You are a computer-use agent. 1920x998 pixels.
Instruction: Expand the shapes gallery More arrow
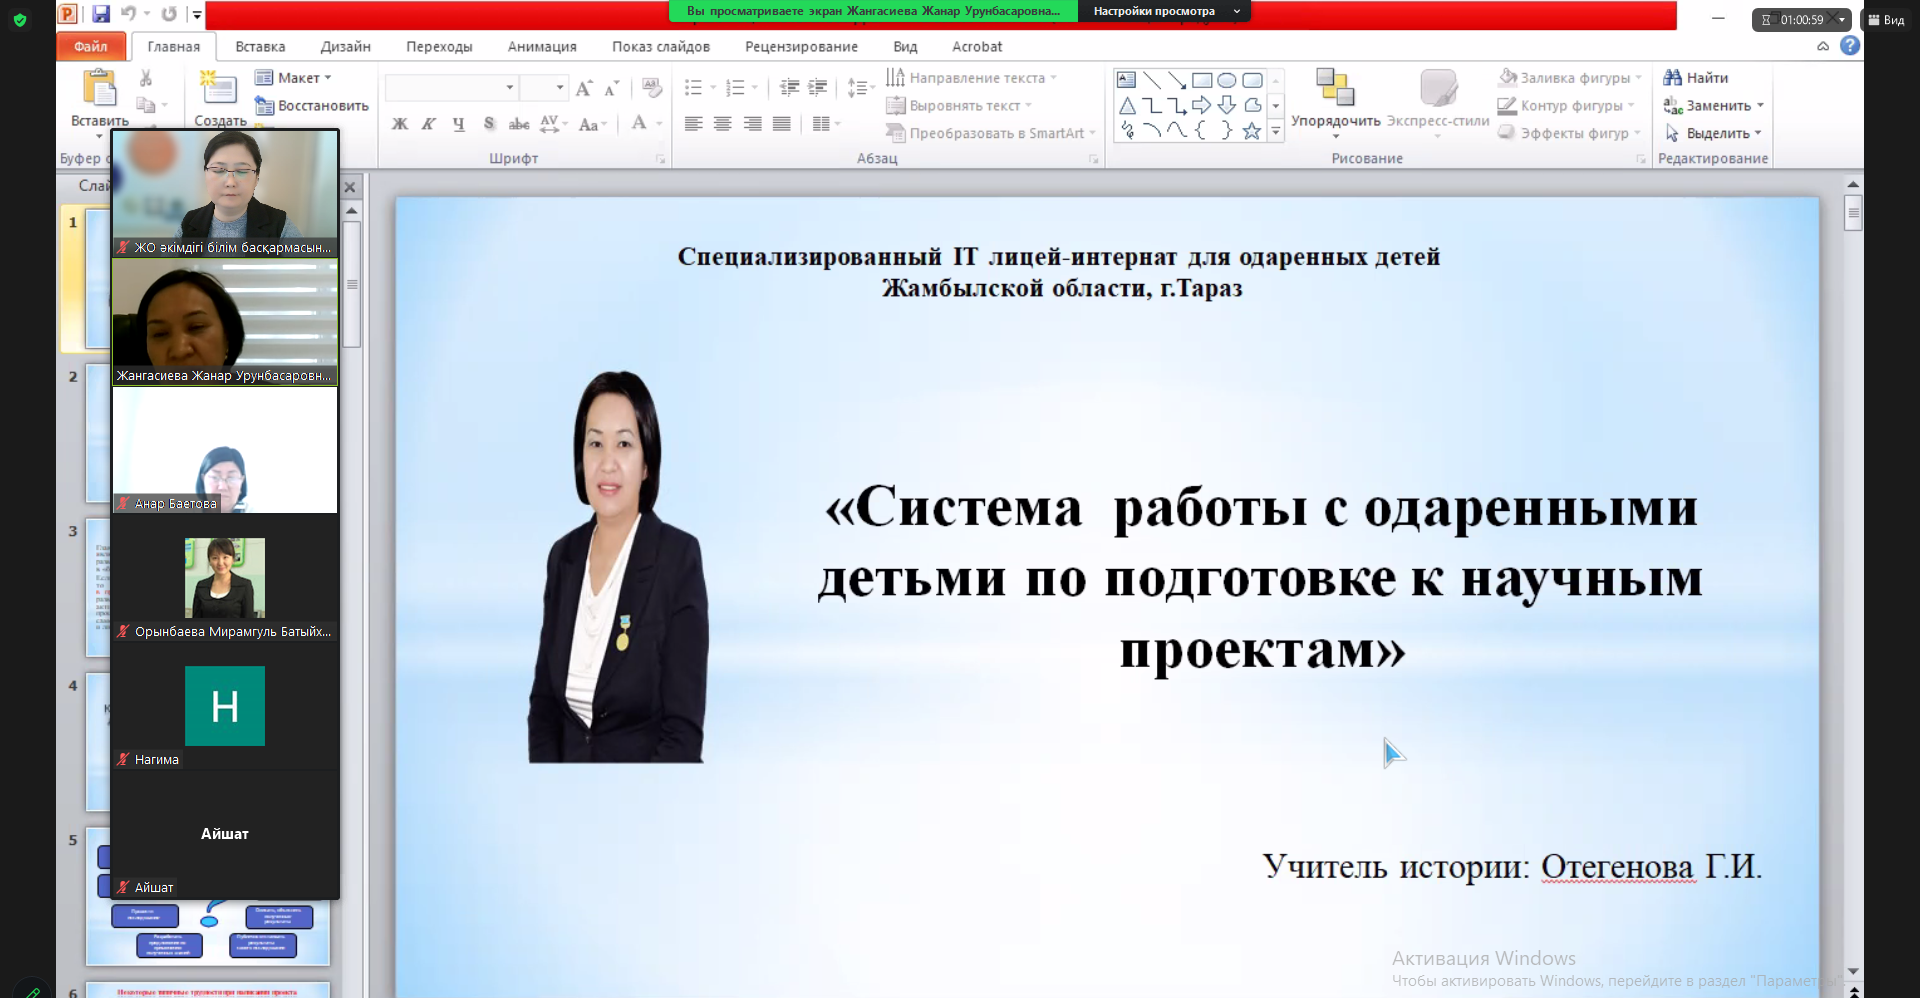click(1276, 131)
